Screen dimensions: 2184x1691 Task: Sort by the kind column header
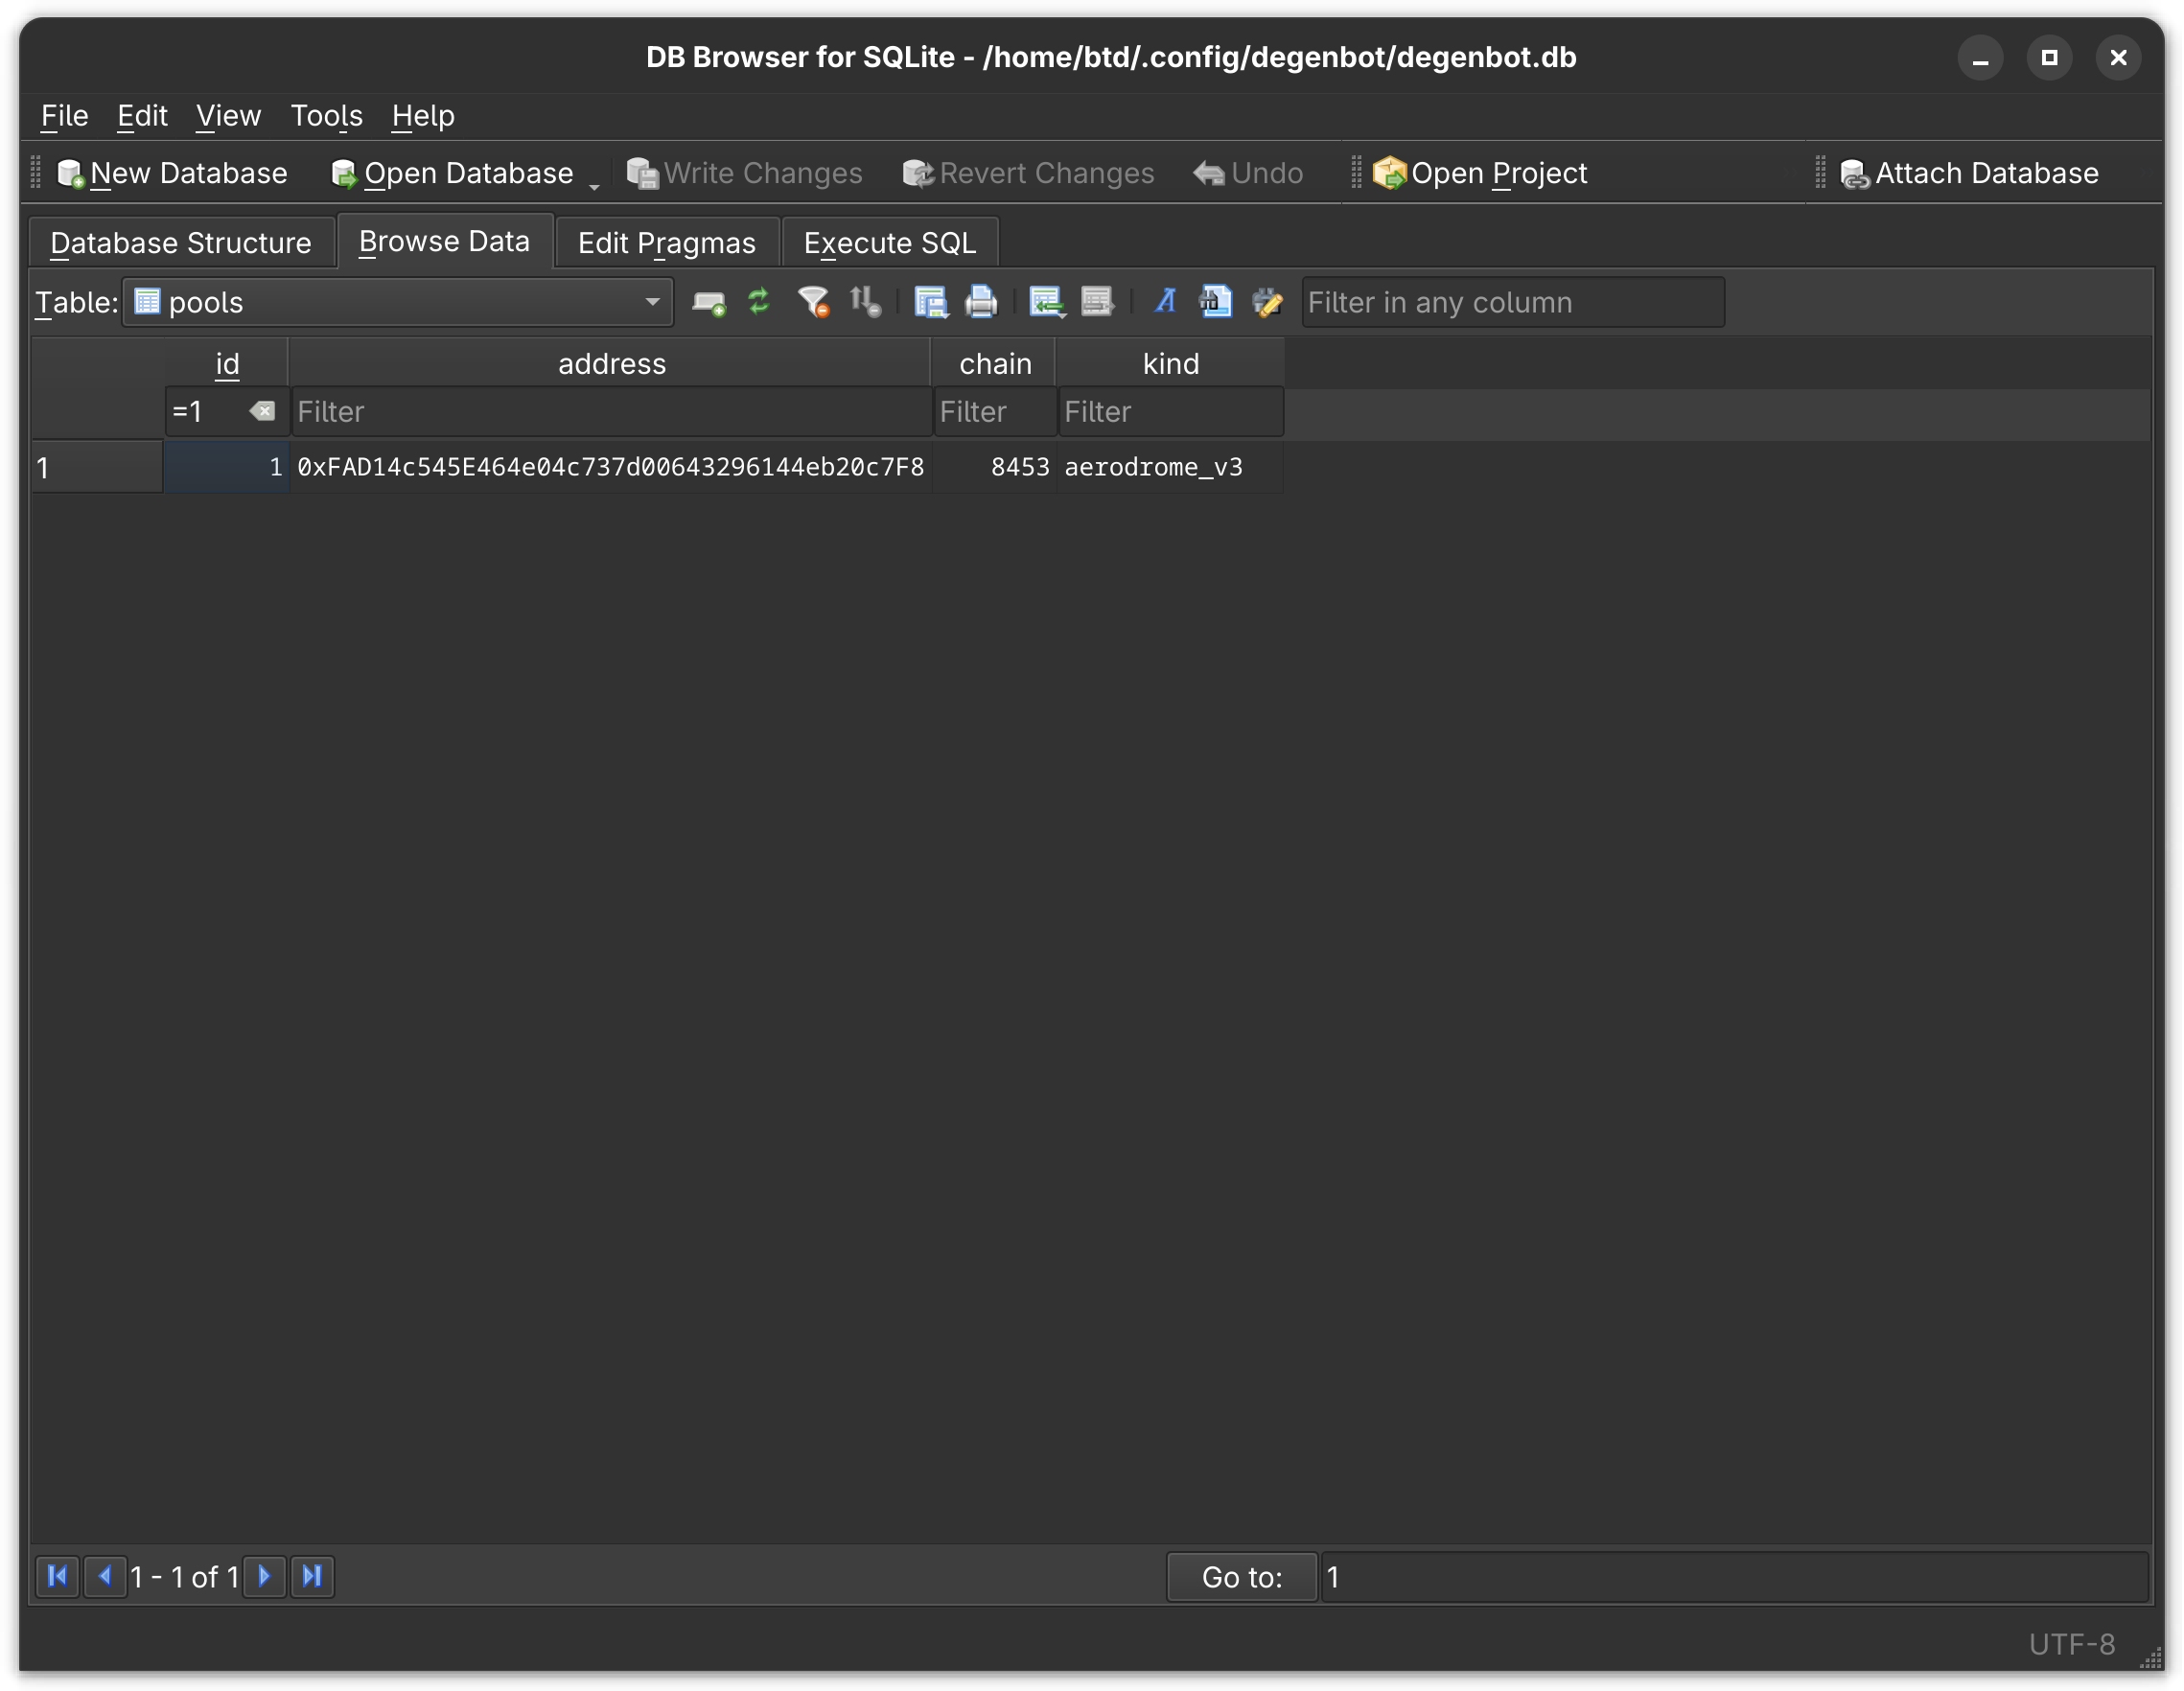click(1170, 363)
